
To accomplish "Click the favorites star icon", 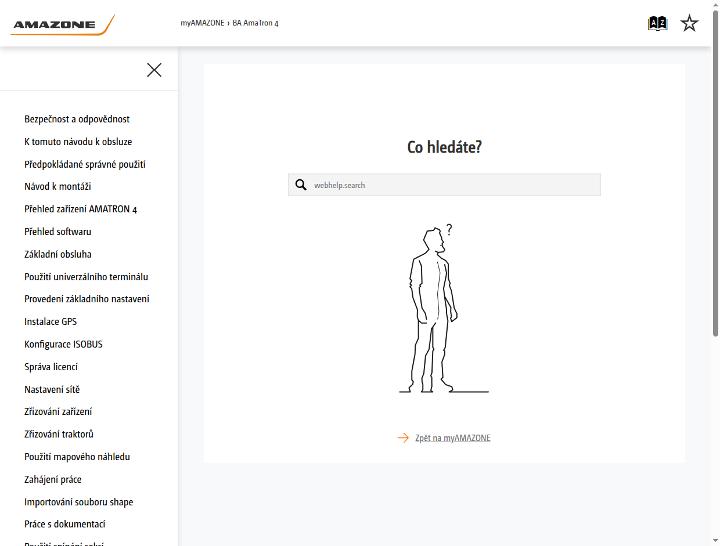I will tap(689, 23).
